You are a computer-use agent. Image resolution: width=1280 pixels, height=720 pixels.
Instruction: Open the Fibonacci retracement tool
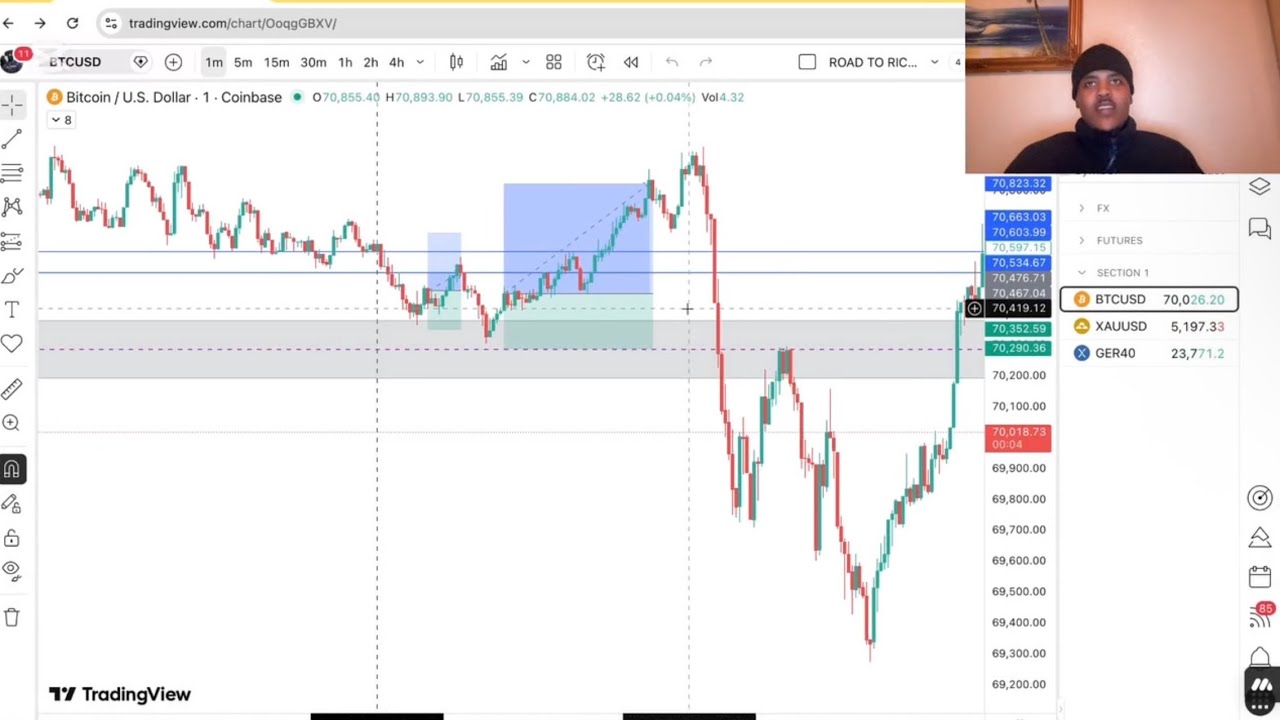coord(12,173)
